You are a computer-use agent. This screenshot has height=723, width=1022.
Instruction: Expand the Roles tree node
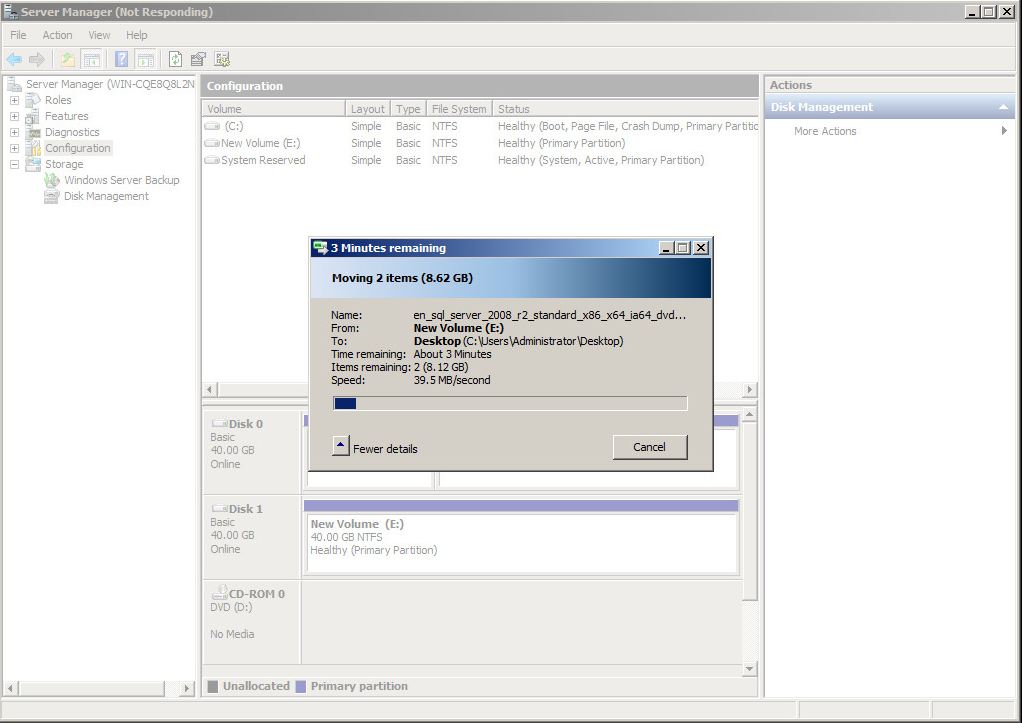click(x=14, y=100)
